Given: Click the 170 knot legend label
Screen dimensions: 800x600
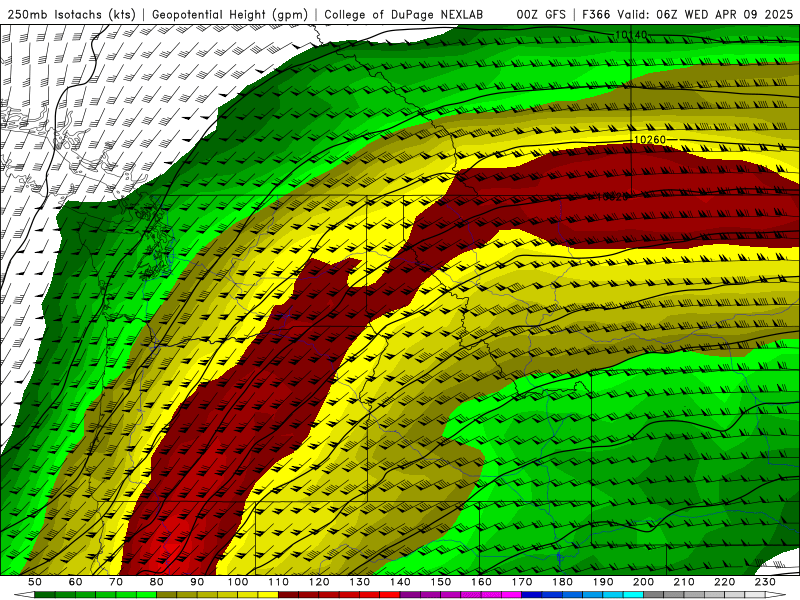Looking at the screenshot, I should [522, 582].
